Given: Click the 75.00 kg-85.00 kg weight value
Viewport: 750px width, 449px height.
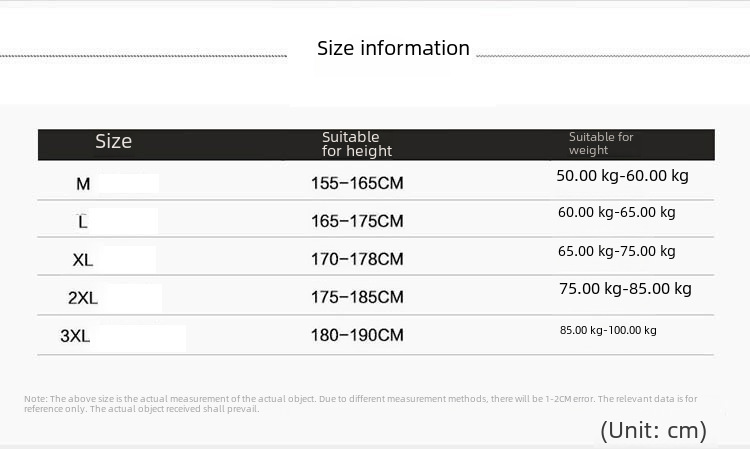Looking at the screenshot, I should [625, 289].
